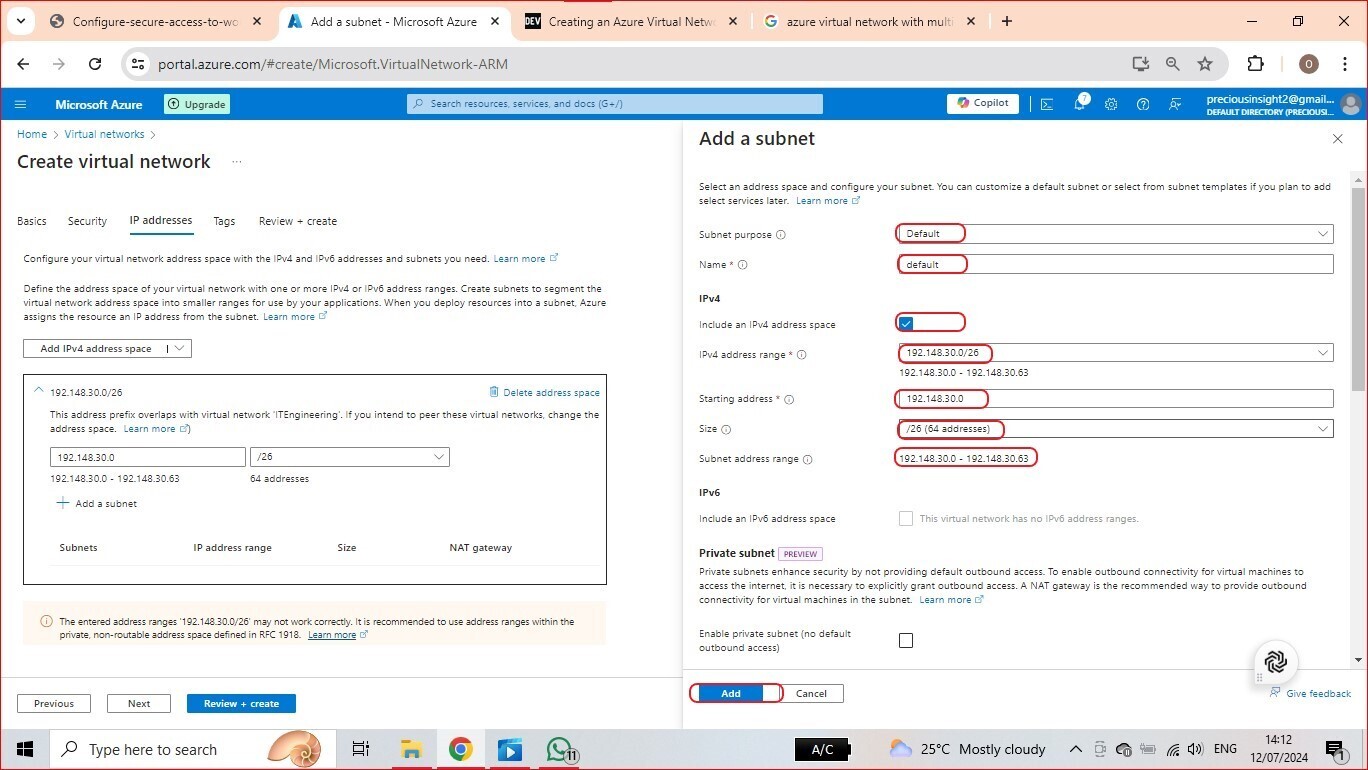Viewport: 1368px width, 770px height.
Task: Click the Previous button
Action: (x=54, y=703)
